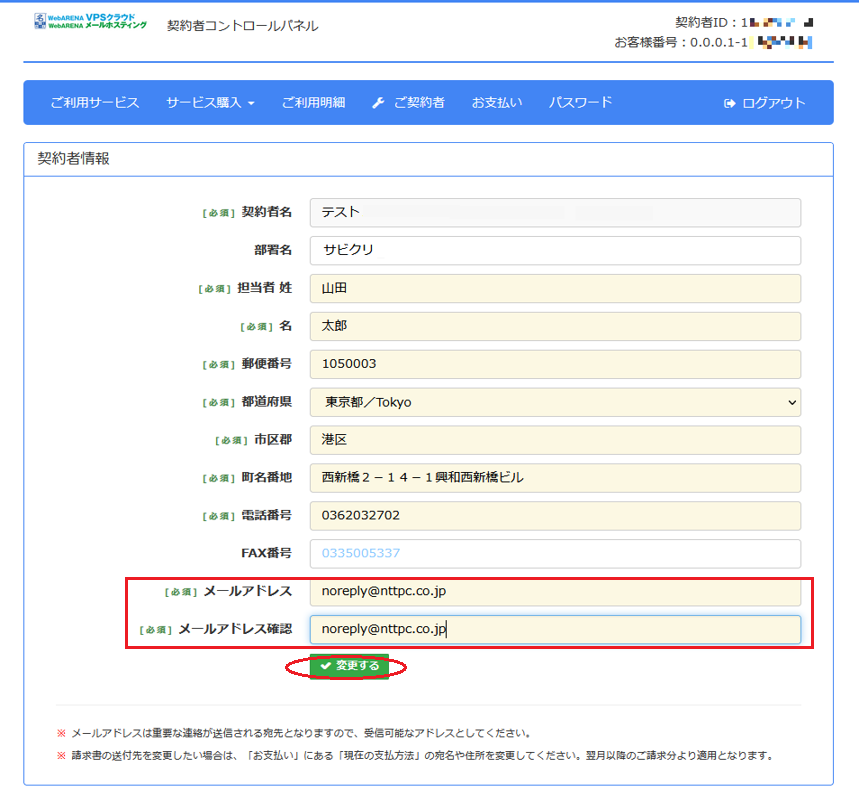Viewport: 859px width, 789px height.
Task: Click the 契約者コントロールパネル title text
Action: 242,26
